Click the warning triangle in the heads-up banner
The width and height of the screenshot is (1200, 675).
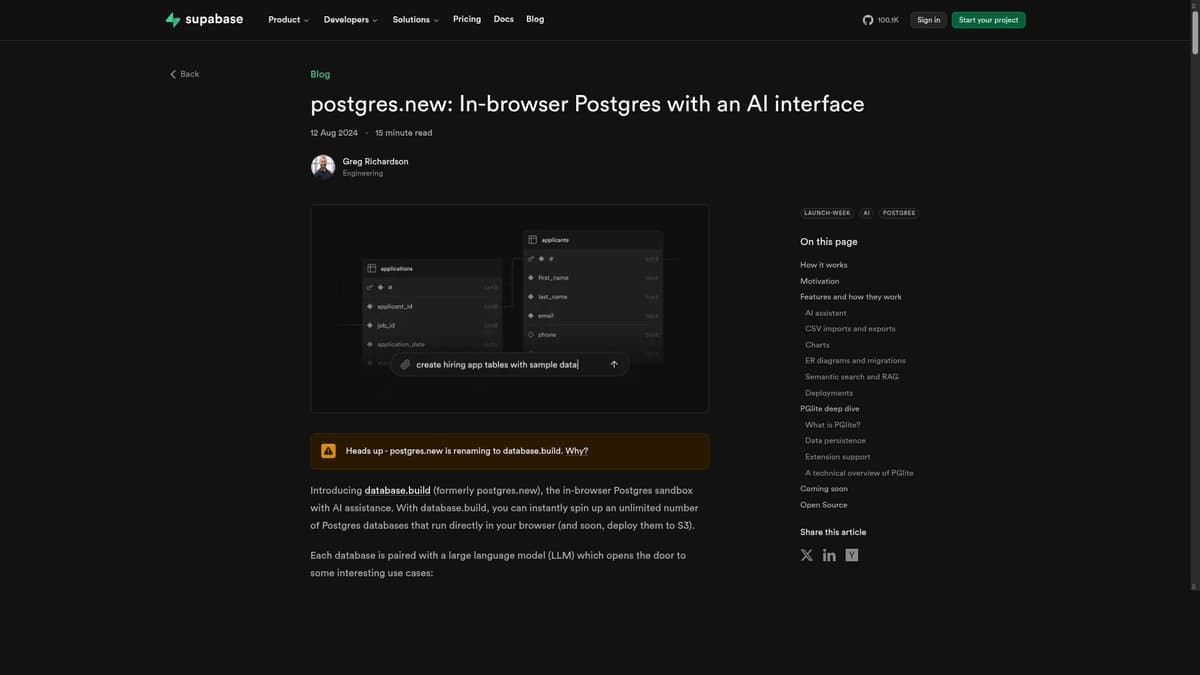coord(328,450)
